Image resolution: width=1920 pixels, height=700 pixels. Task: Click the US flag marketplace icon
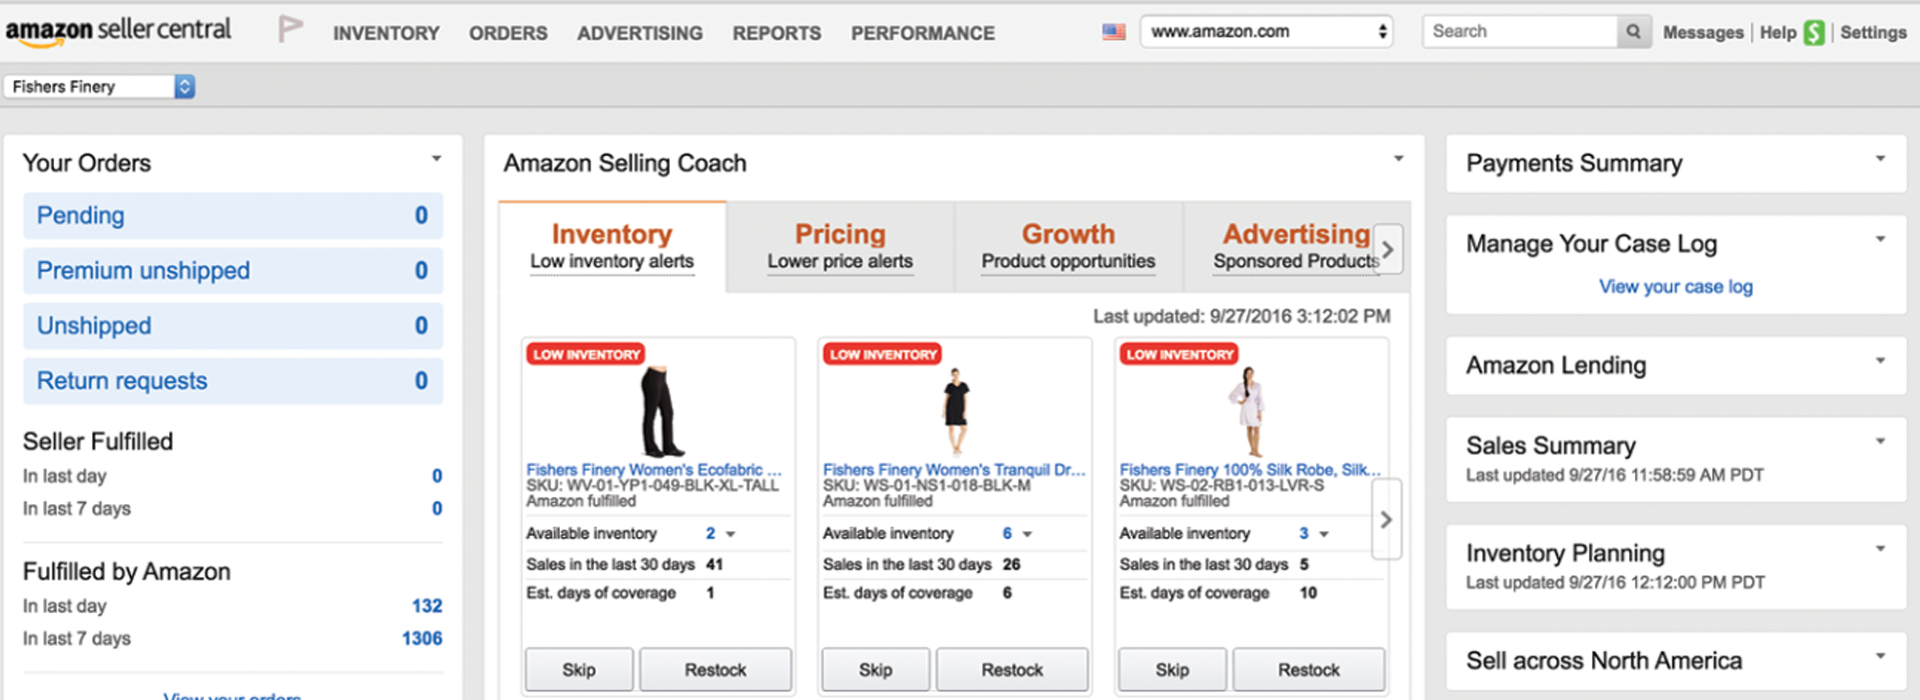1114,32
